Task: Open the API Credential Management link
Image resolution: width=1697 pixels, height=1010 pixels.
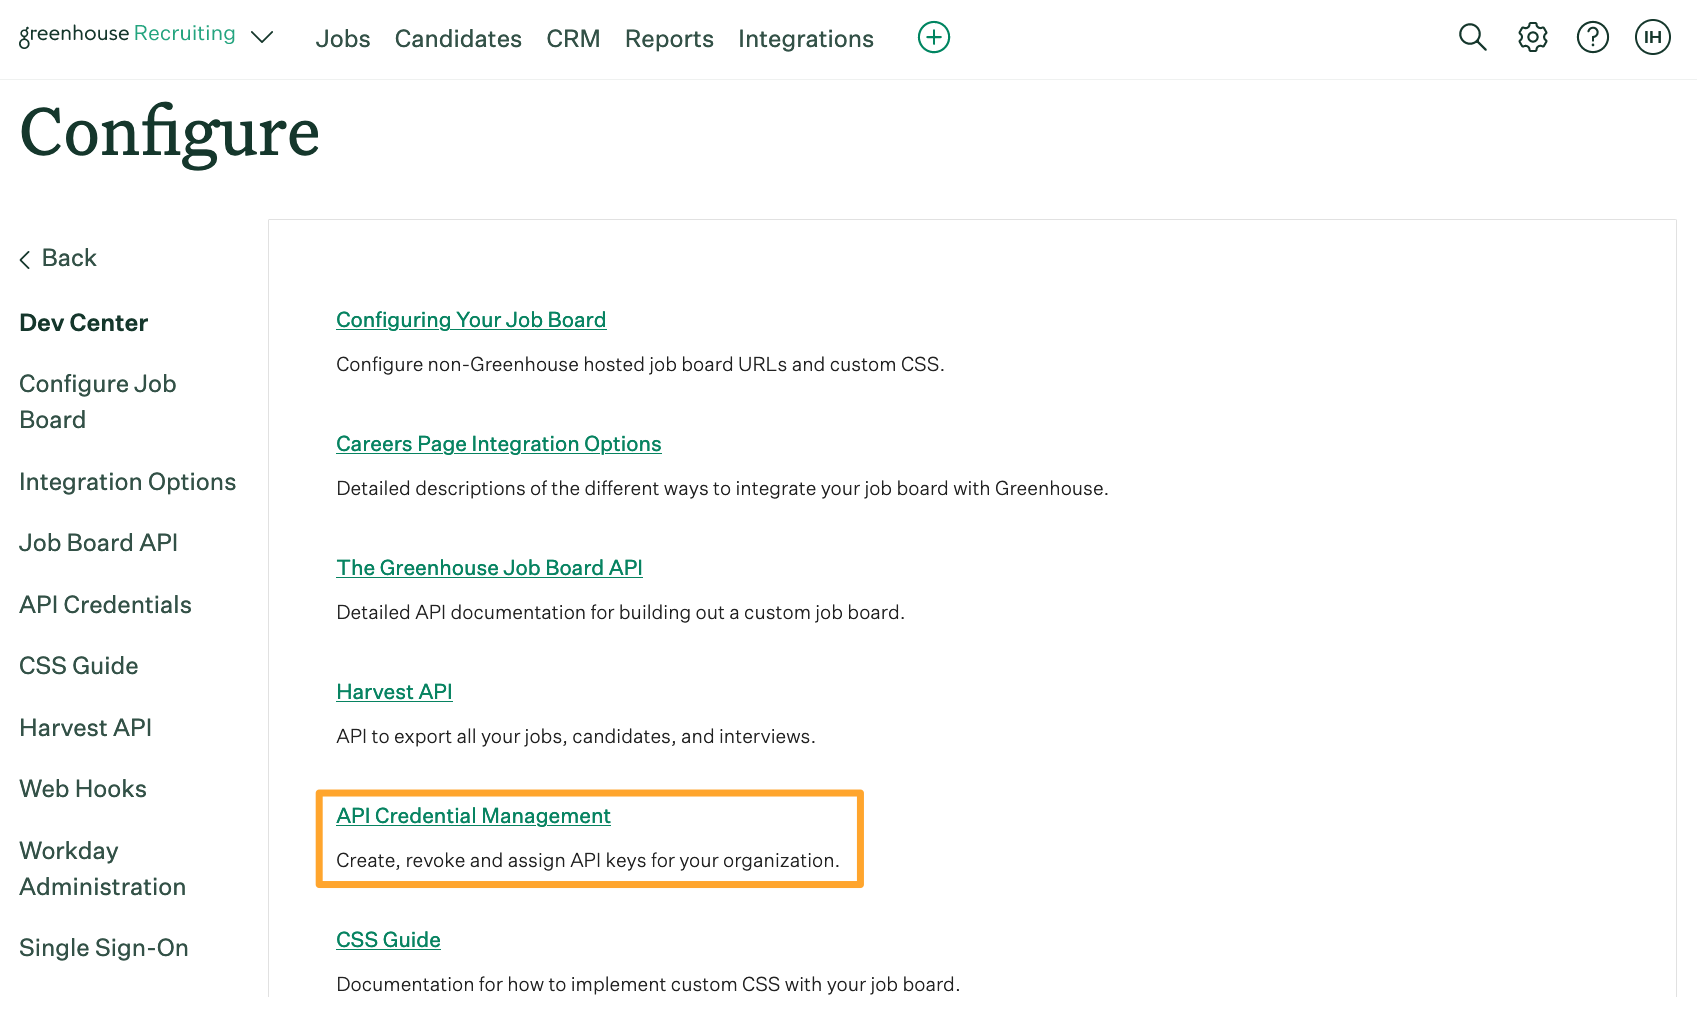Action: (473, 816)
